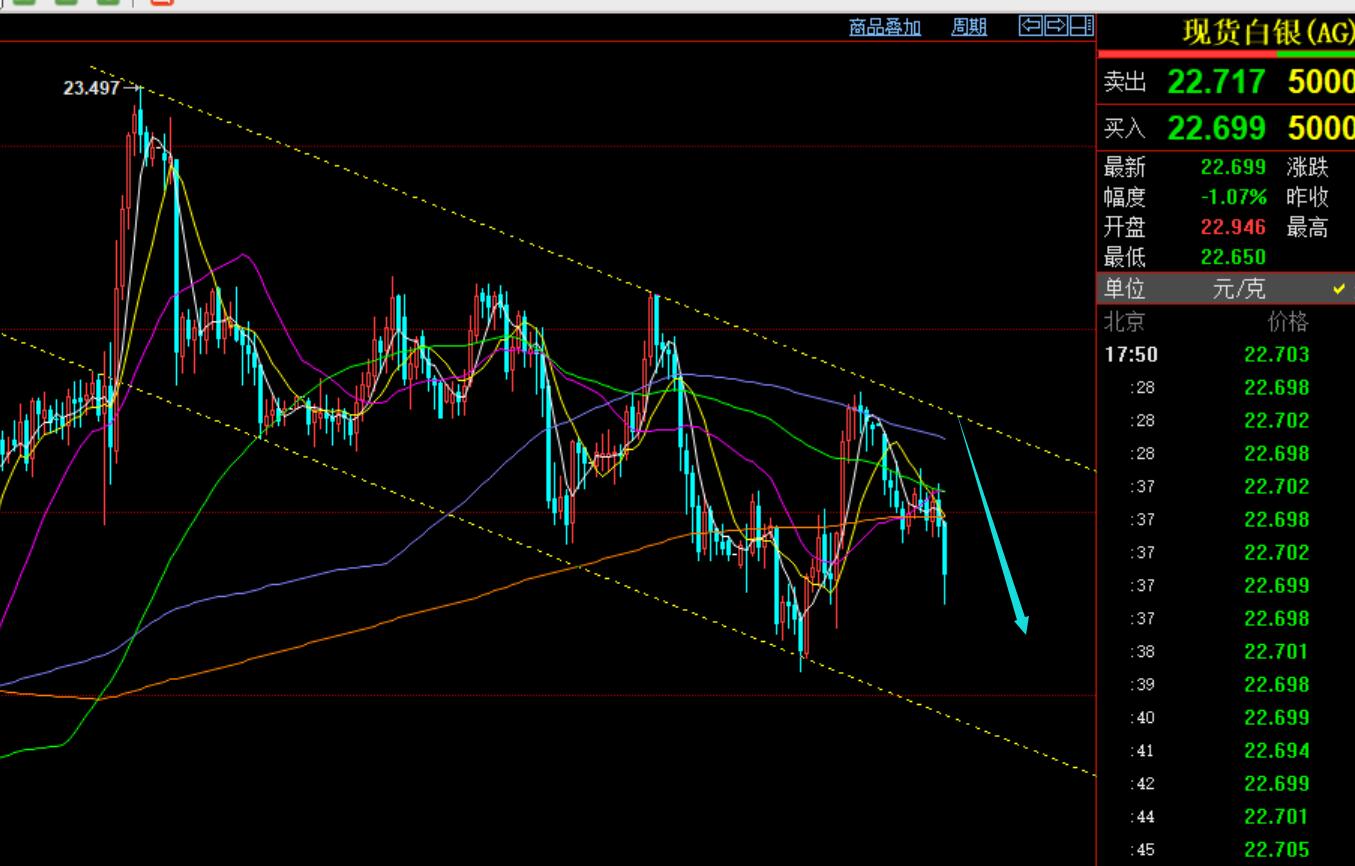Image resolution: width=1355 pixels, height=866 pixels.
Task: Click the left arrow navigation icon
Action: [x=1030, y=26]
